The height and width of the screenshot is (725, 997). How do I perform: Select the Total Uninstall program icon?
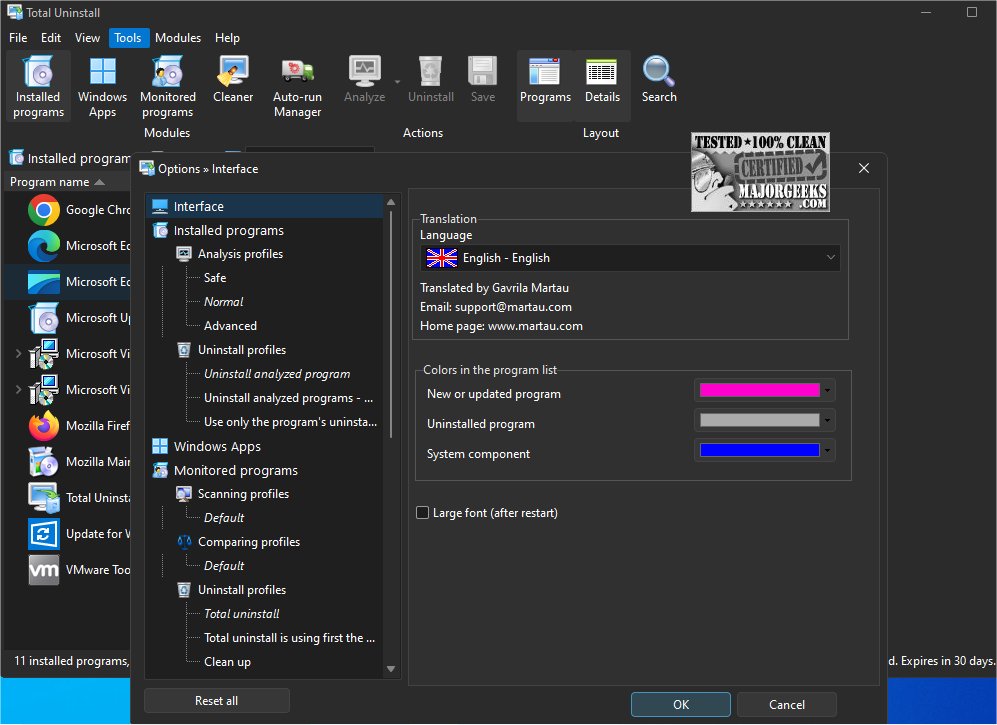43,497
